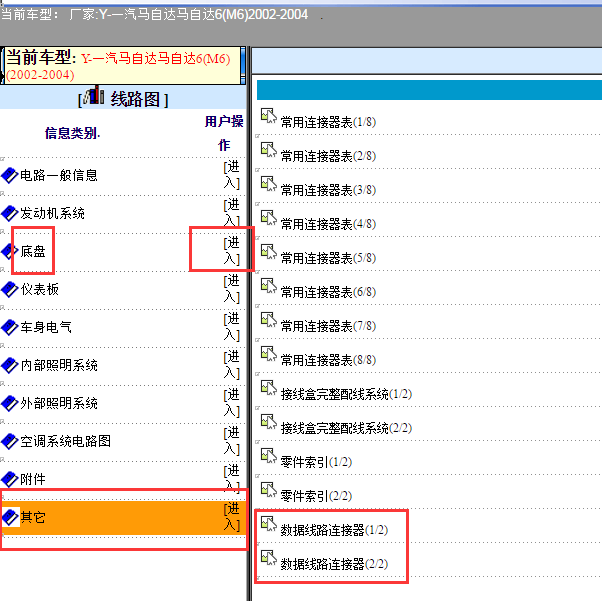
Task: Open 数据线路连接器(2/2) diagram
Action: click(334, 564)
